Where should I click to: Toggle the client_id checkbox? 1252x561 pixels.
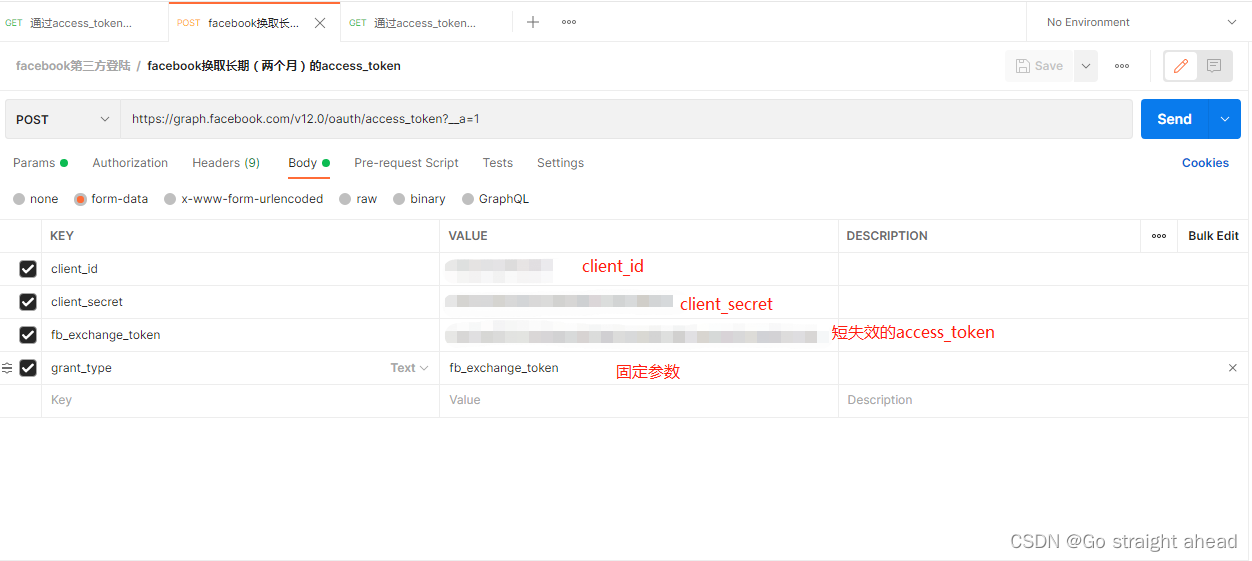[x=28, y=269]
